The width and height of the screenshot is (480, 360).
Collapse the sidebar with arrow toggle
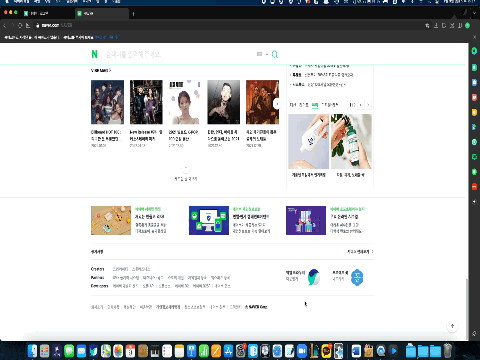pyautogui.click(x=474, y=202)
